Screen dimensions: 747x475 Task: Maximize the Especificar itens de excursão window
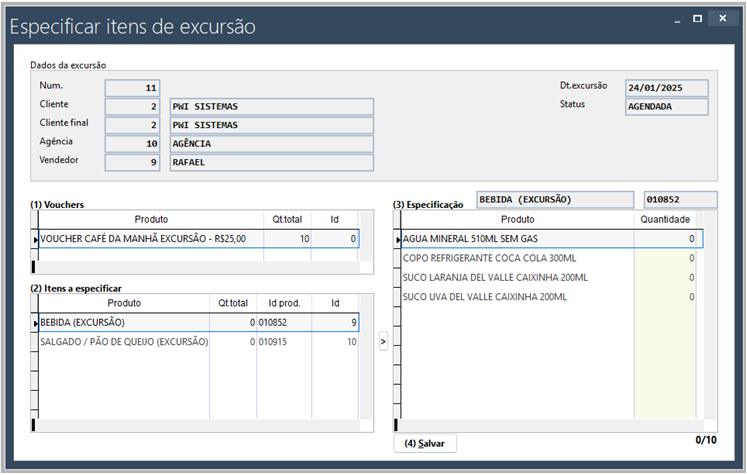coord(697,18)
